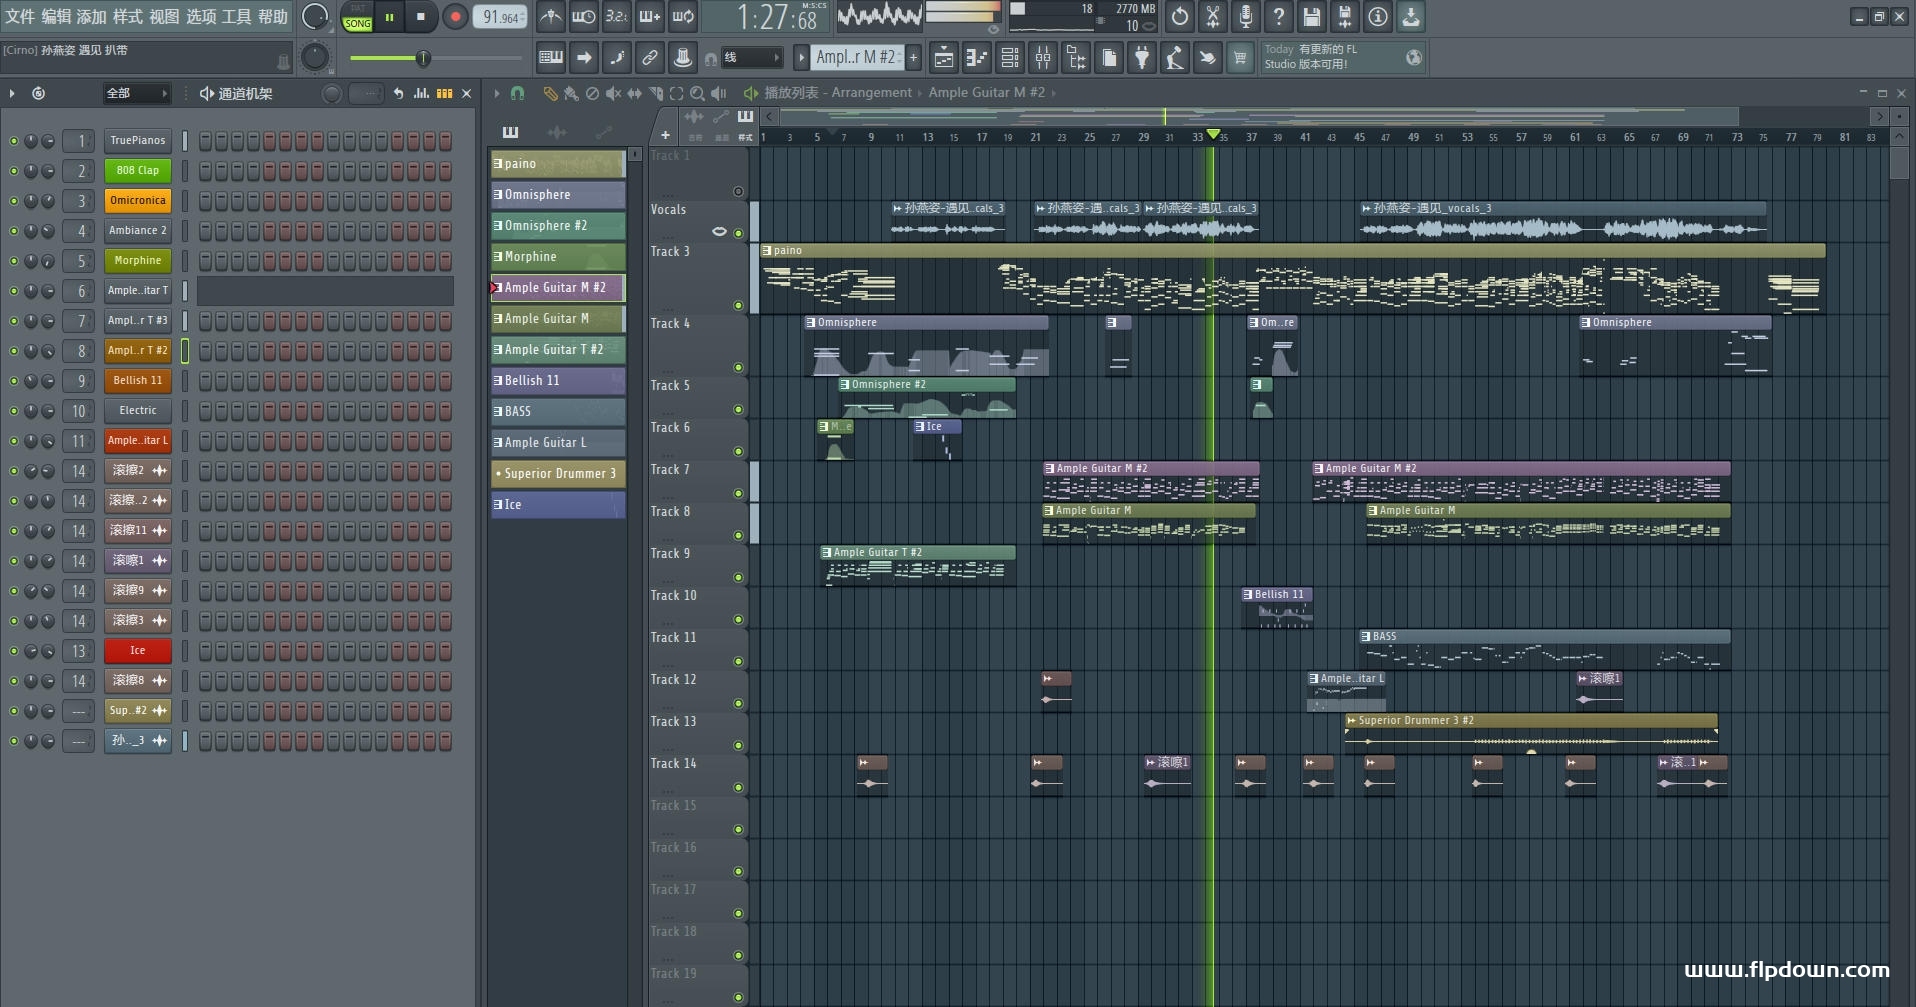The image size is (1916, 1007).
Task: Open the 文件 menu
Action: (19, 17)
